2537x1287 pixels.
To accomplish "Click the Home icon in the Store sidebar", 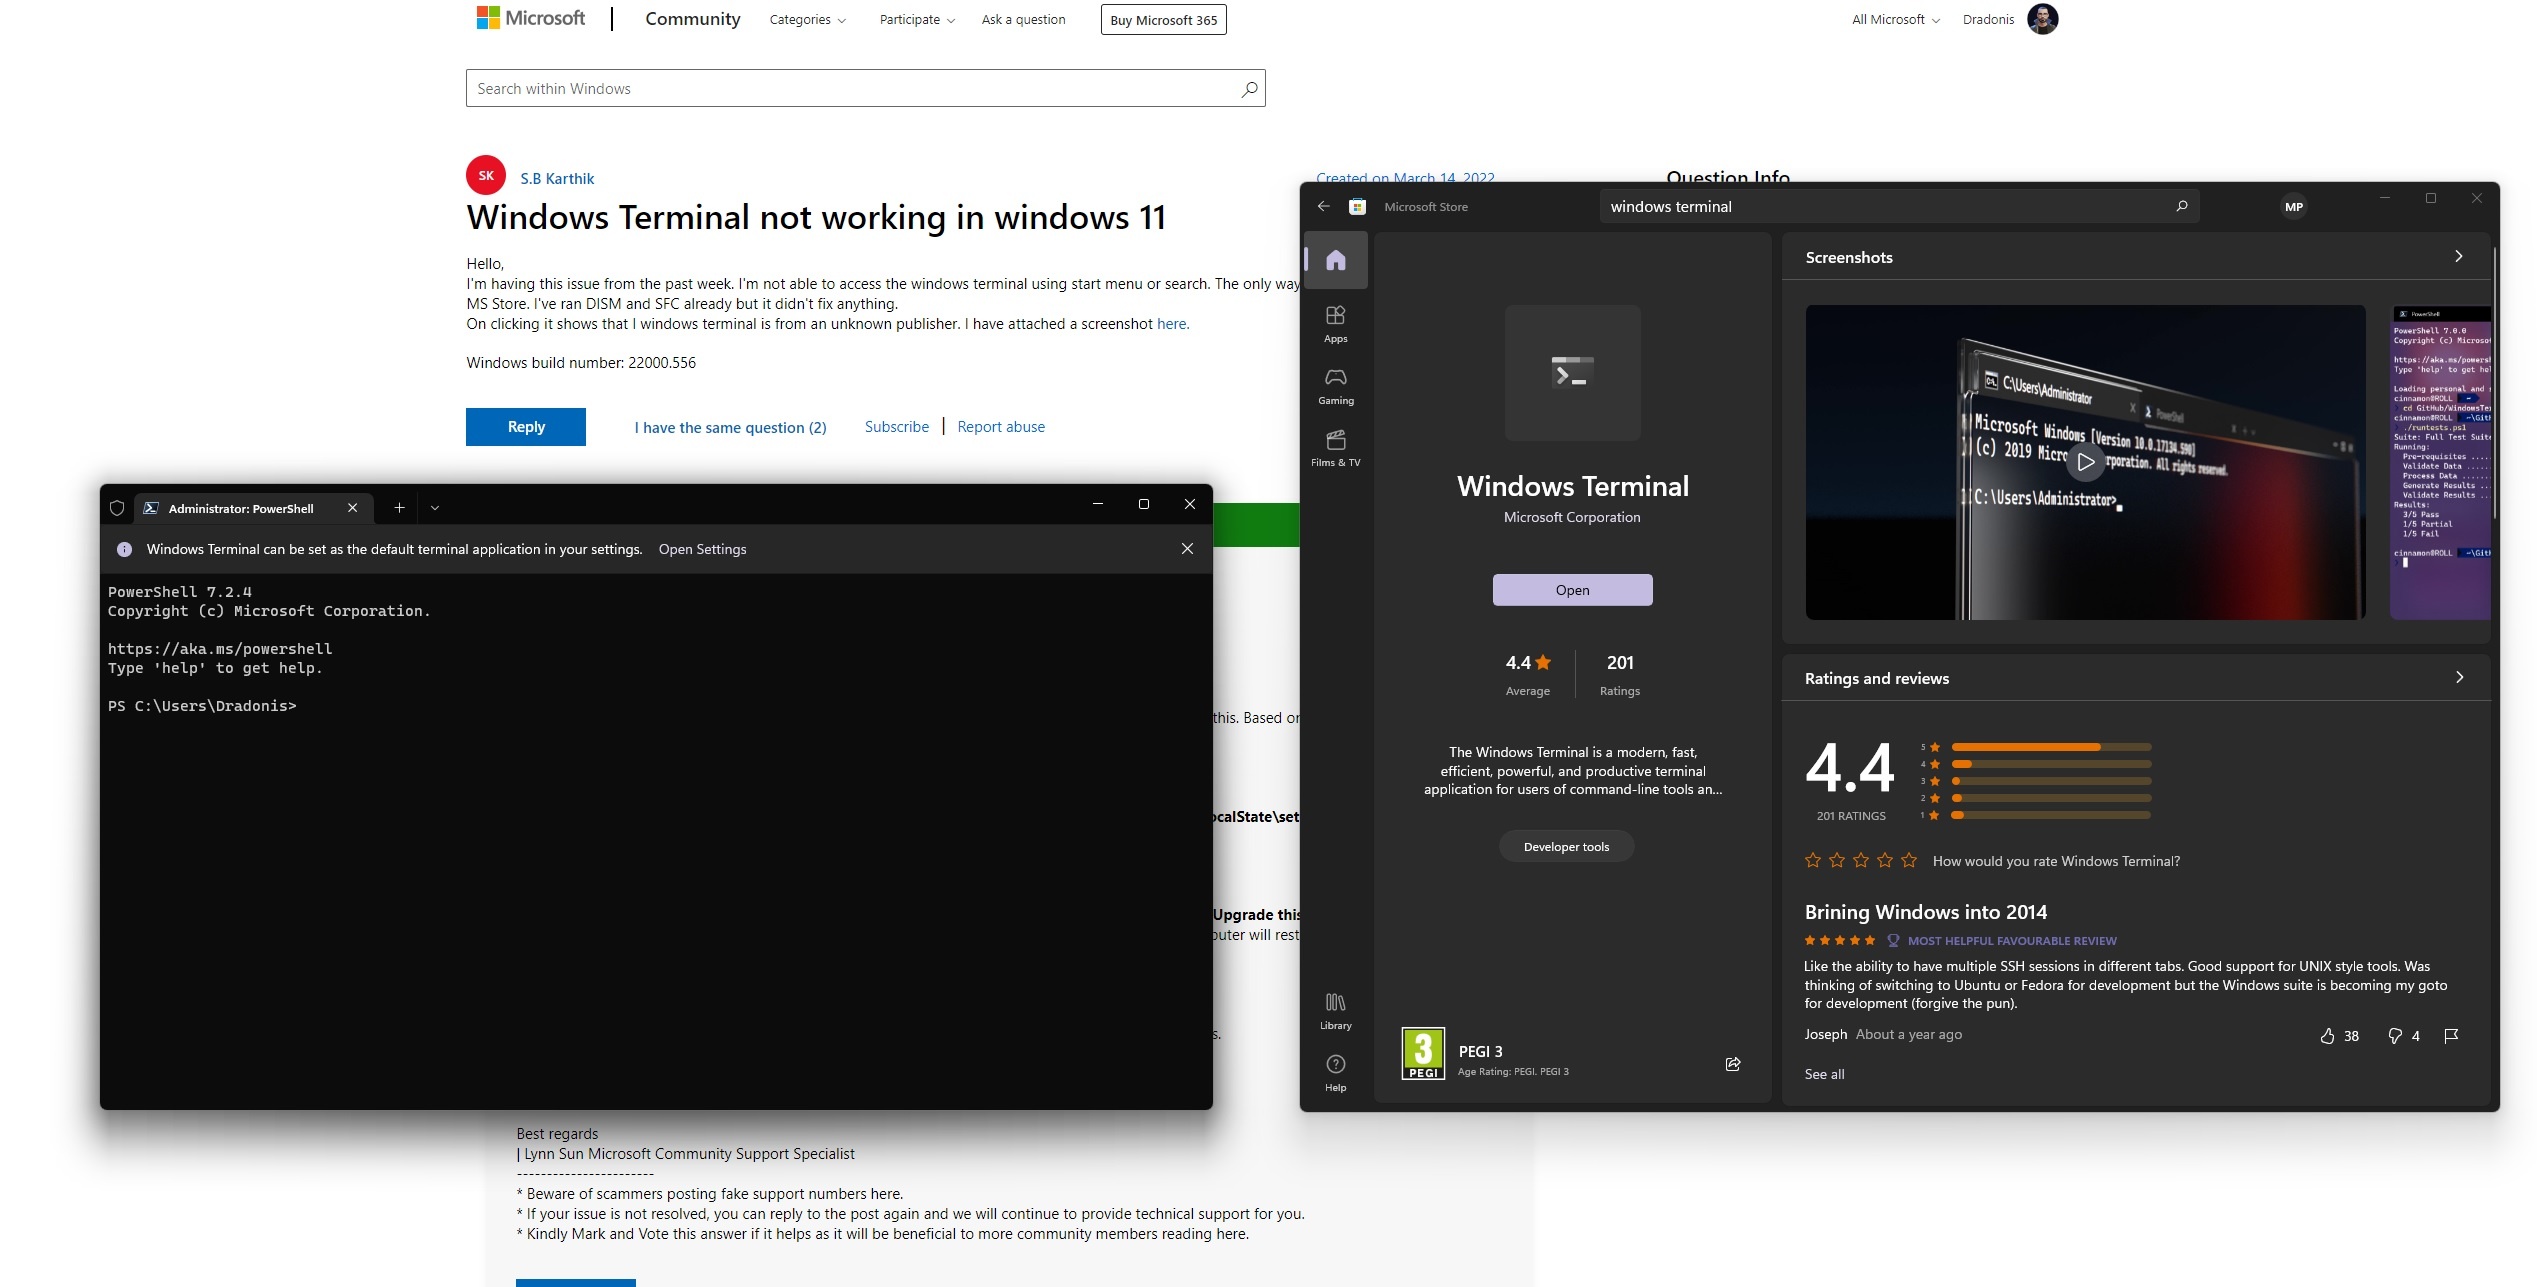I will (1336, 259).
